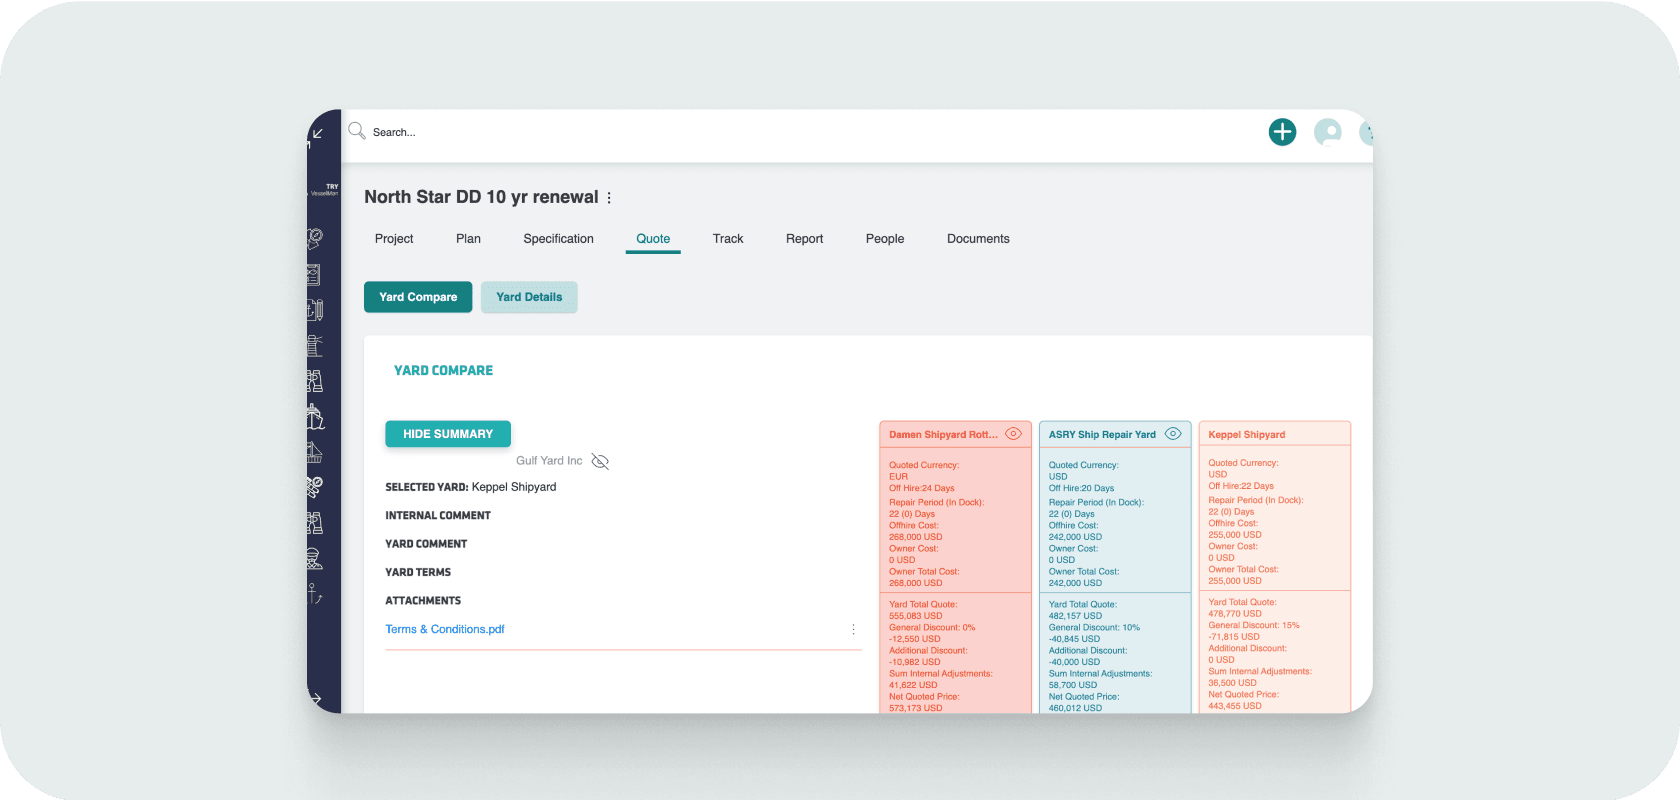
Task: Click the ASRY Ship Repair Yard header
Action: pyautogui.click(x=1115, y=434)
